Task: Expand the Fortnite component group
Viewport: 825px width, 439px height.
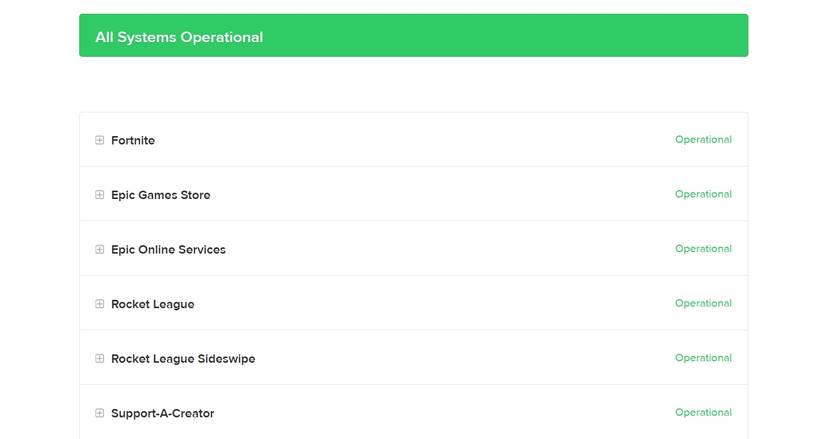Action: (x=100, y=141)
